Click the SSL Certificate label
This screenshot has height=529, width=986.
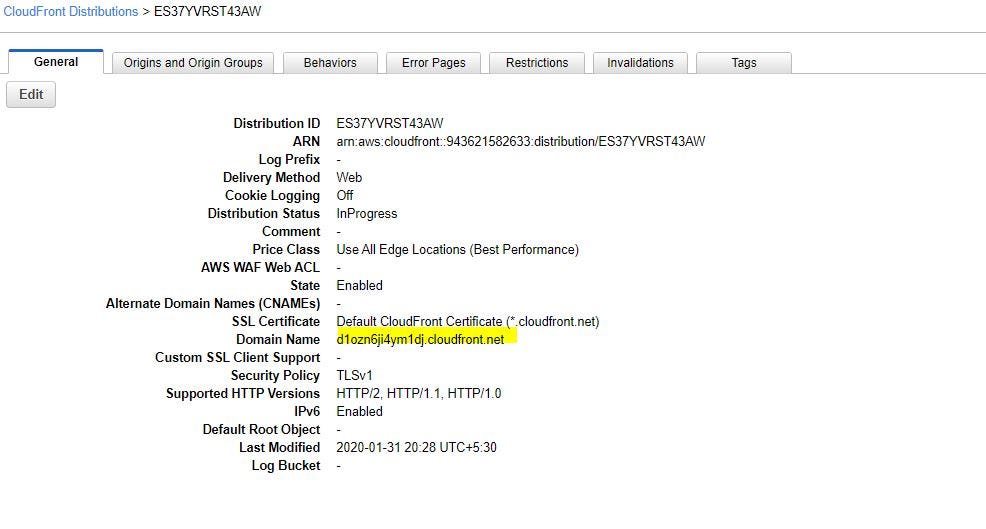pos(275,321)
